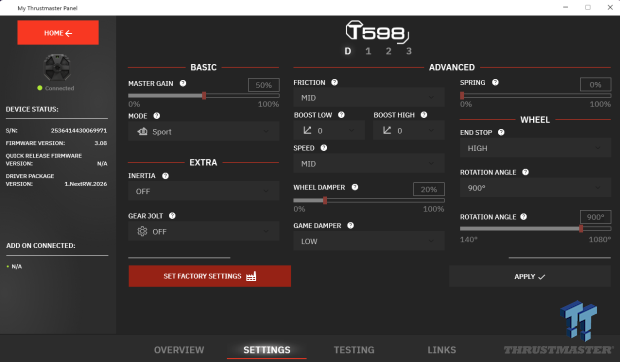Click the Boost High curve icon

[387, 130]
